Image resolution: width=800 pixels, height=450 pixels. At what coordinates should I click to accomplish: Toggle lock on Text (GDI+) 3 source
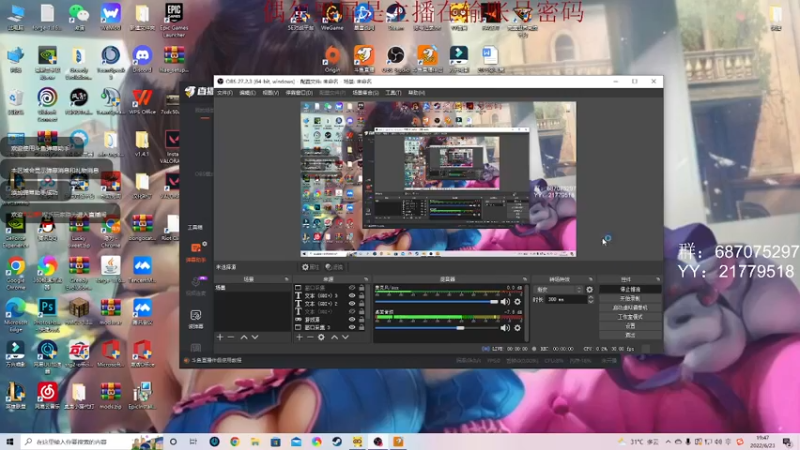361,295
